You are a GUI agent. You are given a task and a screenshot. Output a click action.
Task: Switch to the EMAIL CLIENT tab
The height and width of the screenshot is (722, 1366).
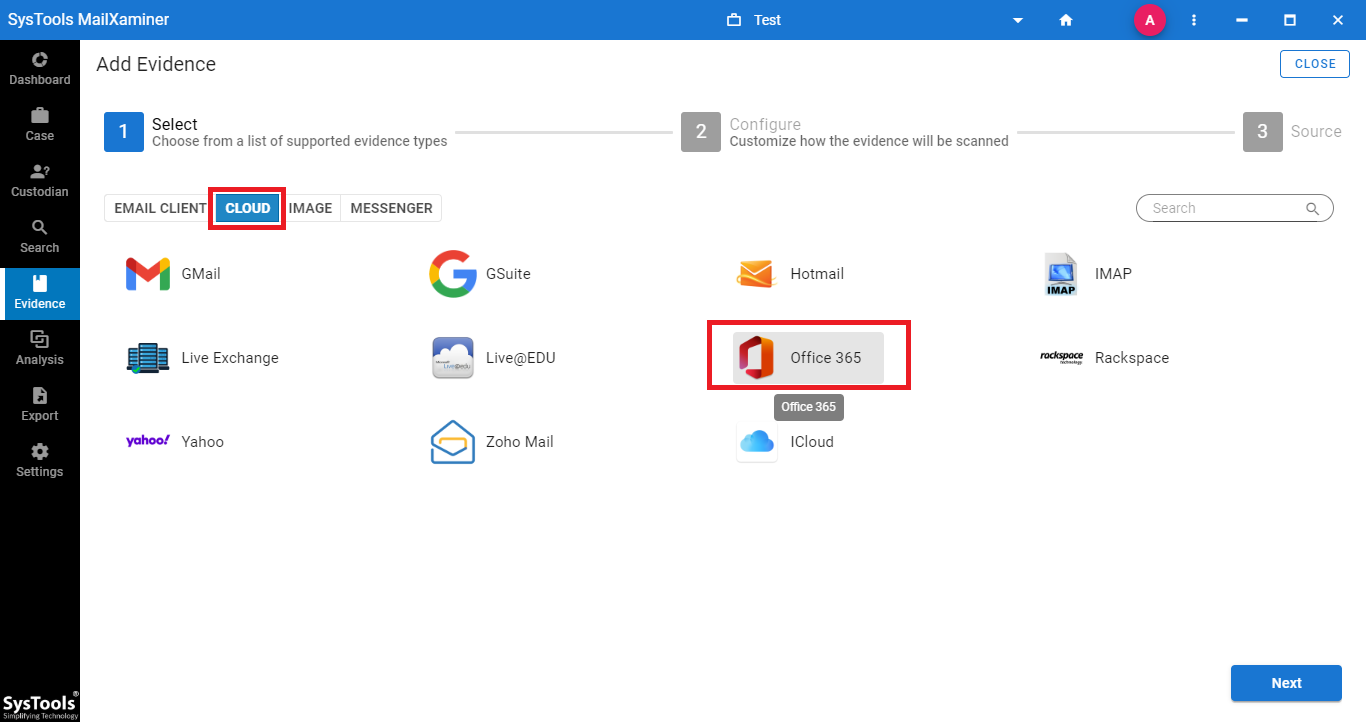pos(160,208)
